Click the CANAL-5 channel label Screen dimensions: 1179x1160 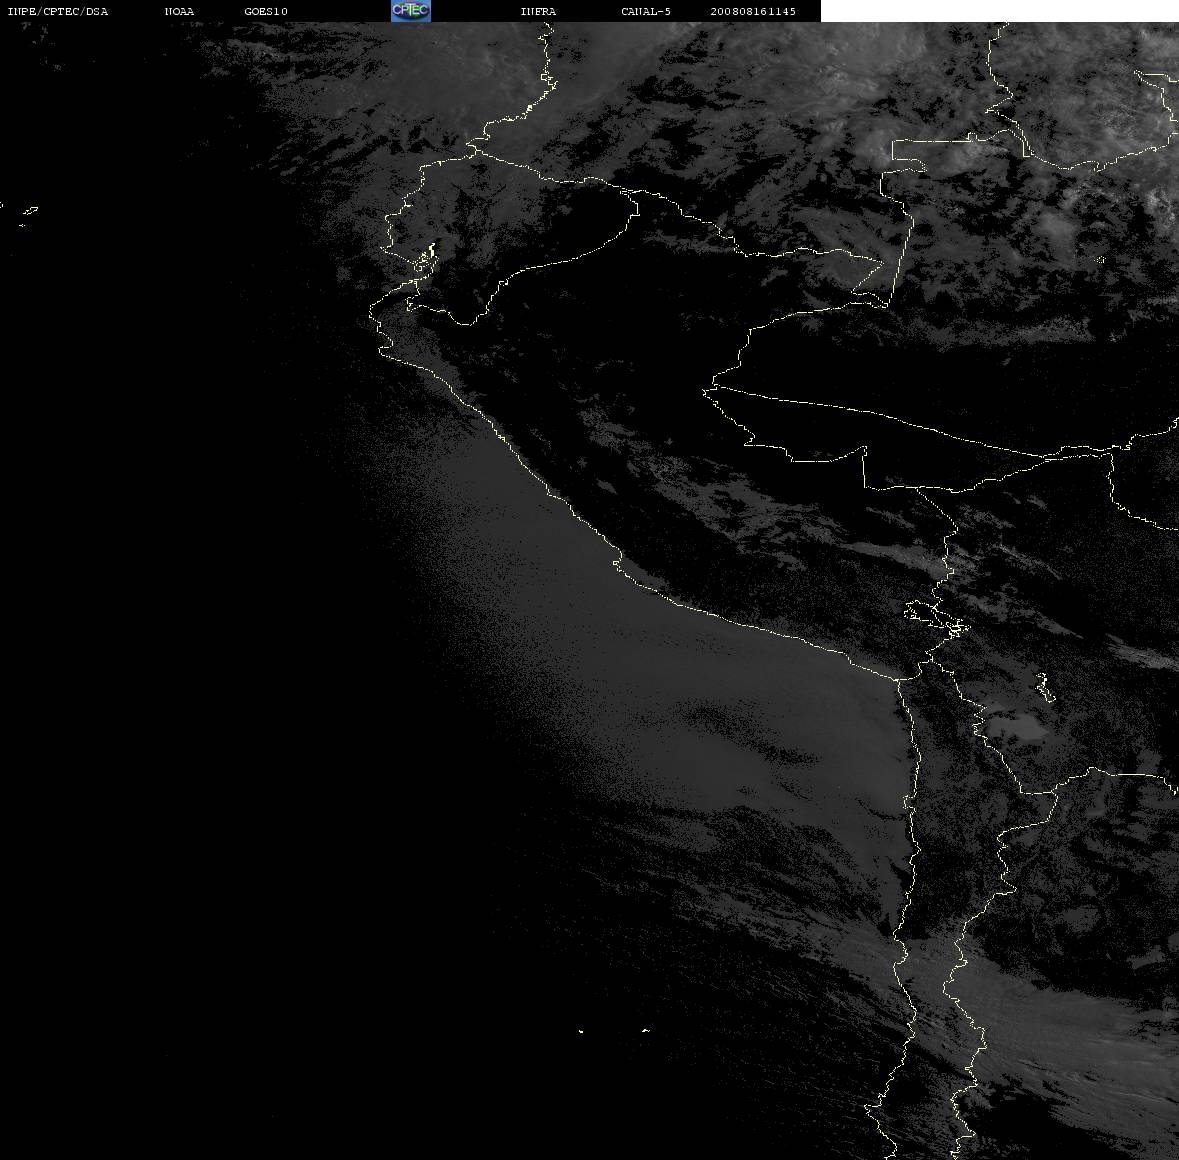coord(646,11)
